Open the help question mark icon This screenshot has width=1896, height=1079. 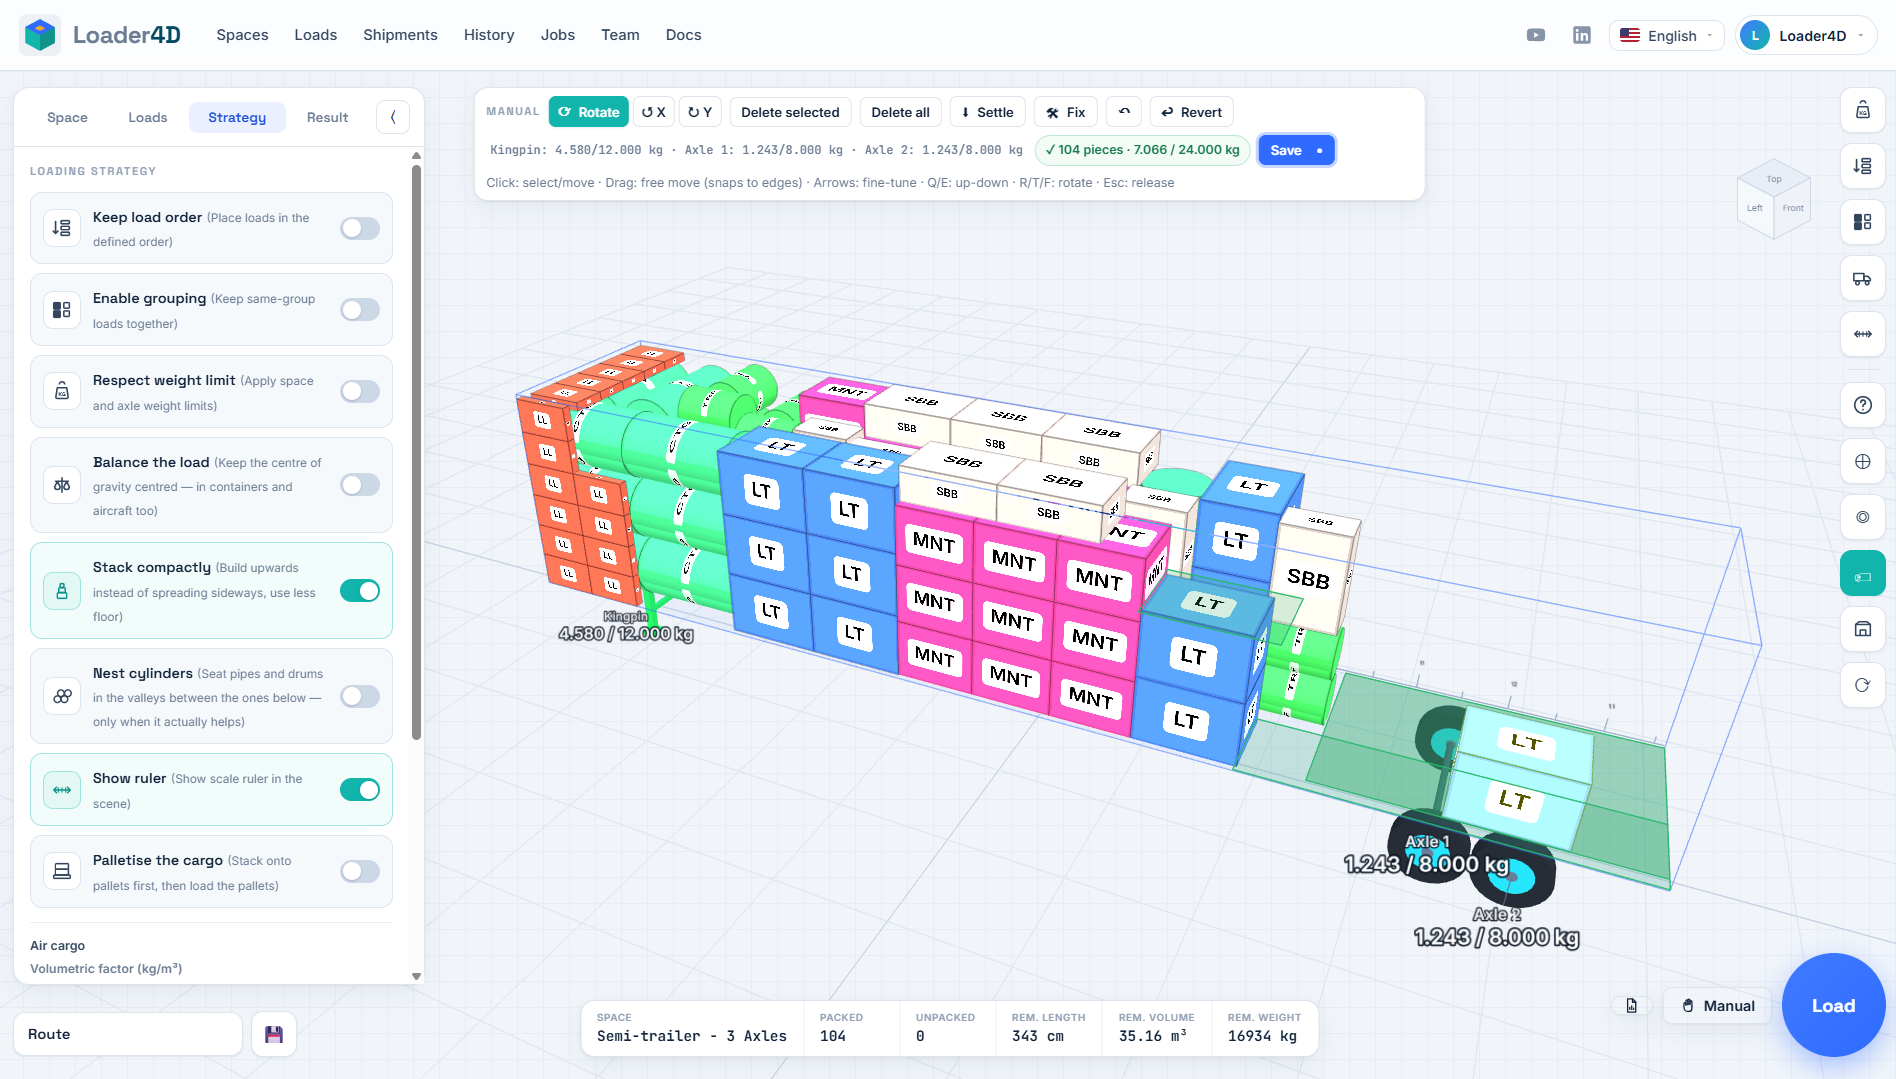[x=1863, y=405]
